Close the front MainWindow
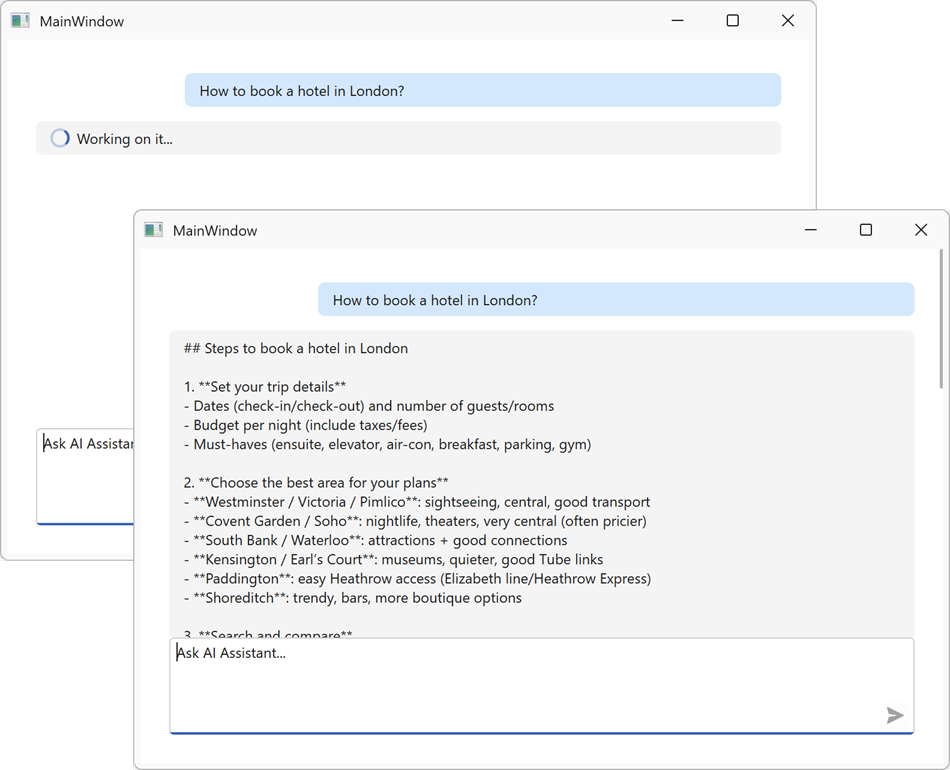 pyautogui.click(x=921, y=230)
